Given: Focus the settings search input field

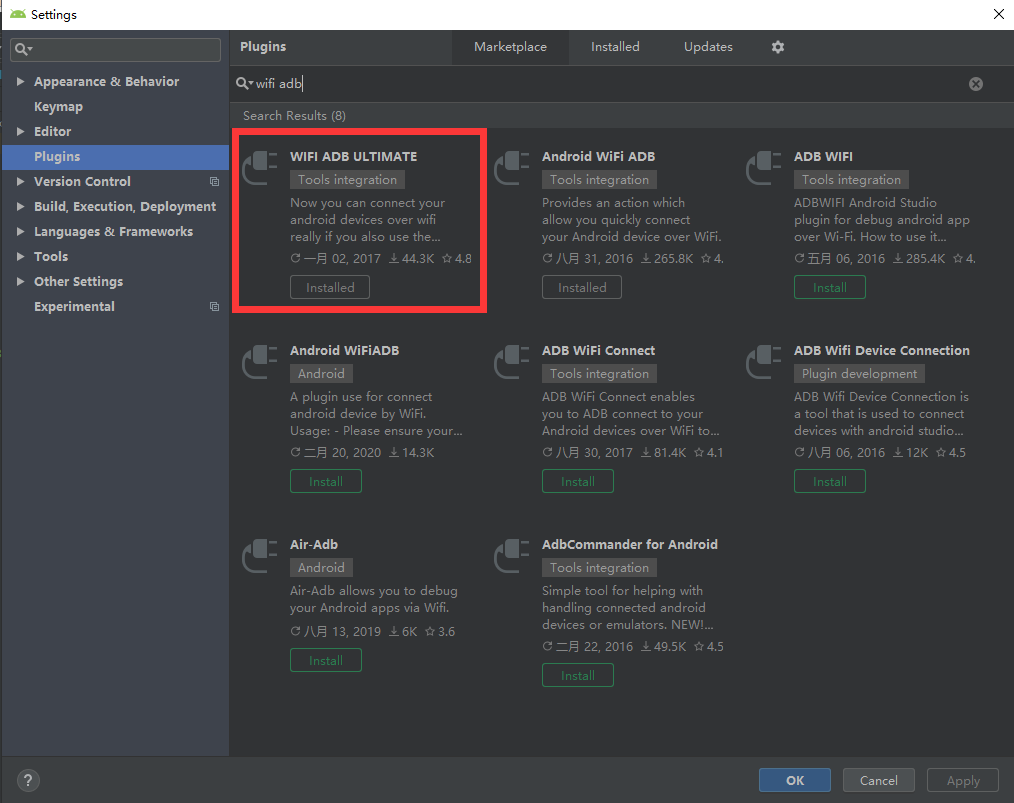Looking at the screenshot, I should click(115, 50).
